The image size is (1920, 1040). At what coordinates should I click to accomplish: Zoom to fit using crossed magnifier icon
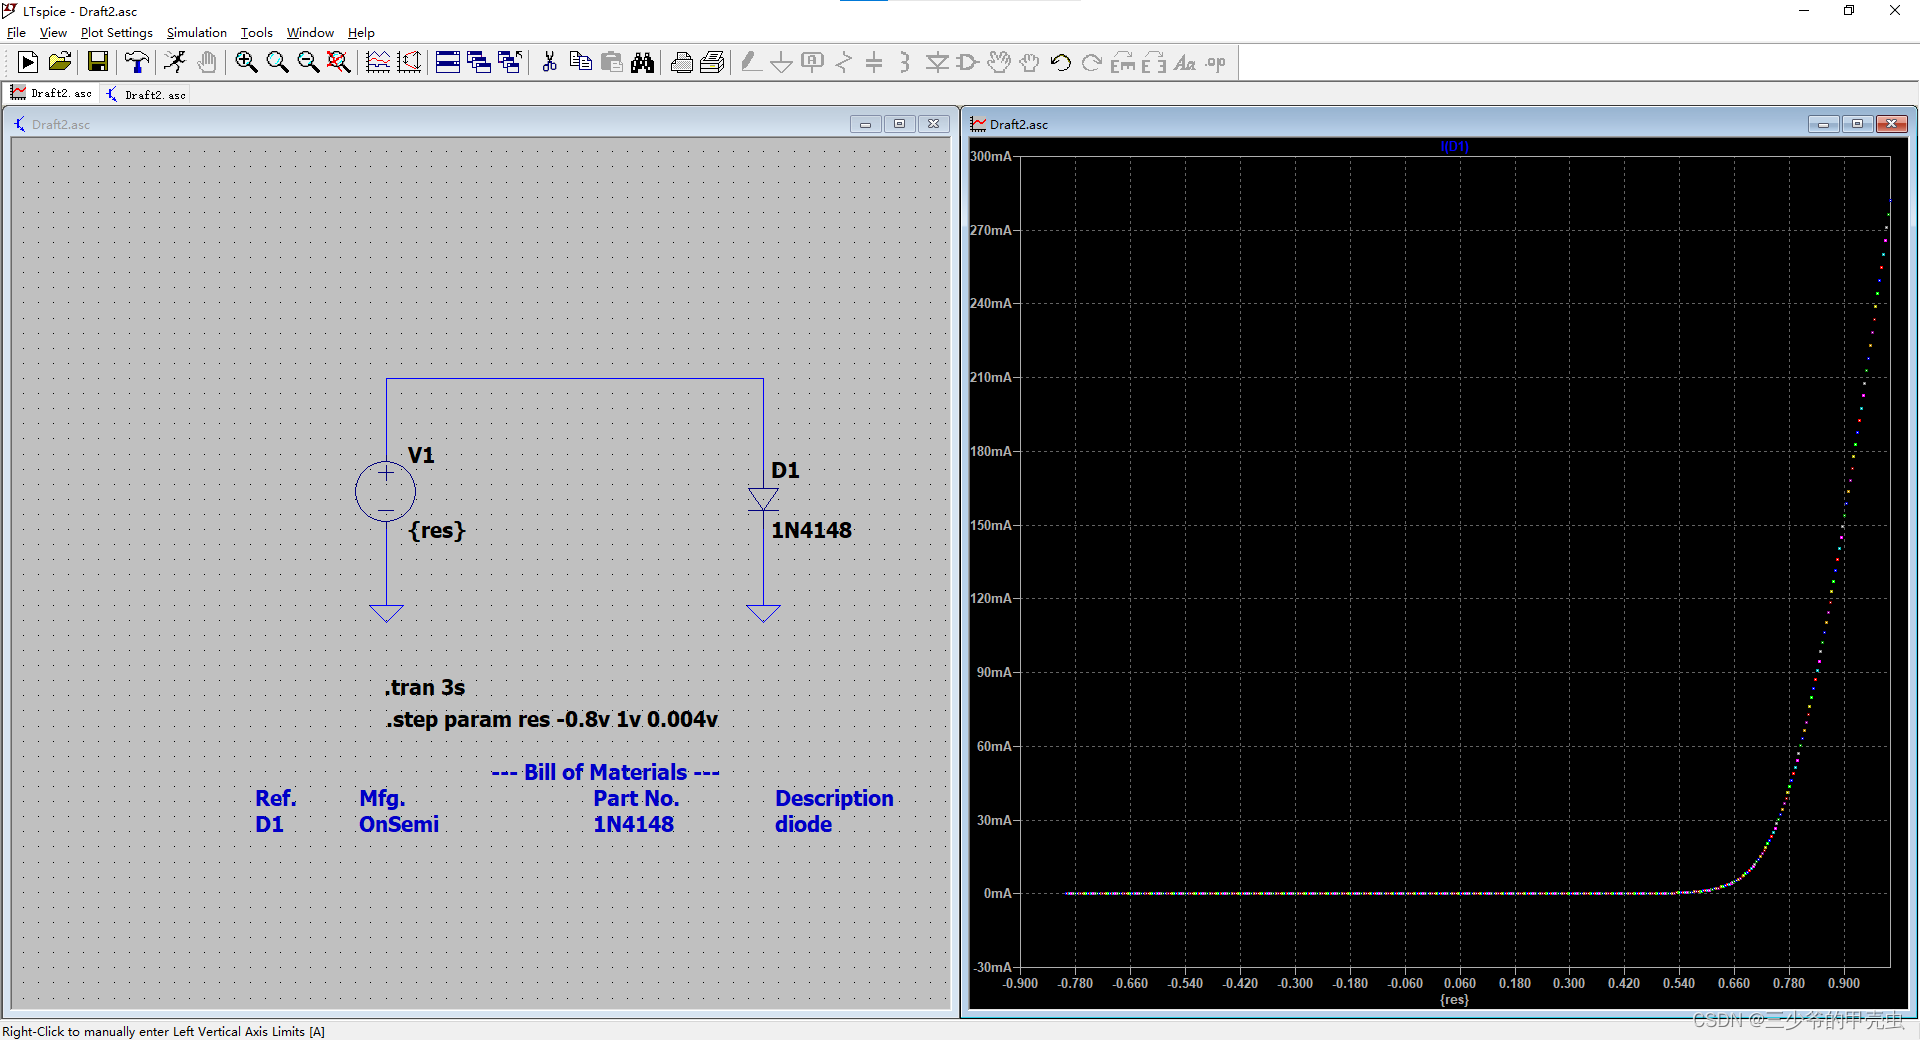tap(339, 62)
